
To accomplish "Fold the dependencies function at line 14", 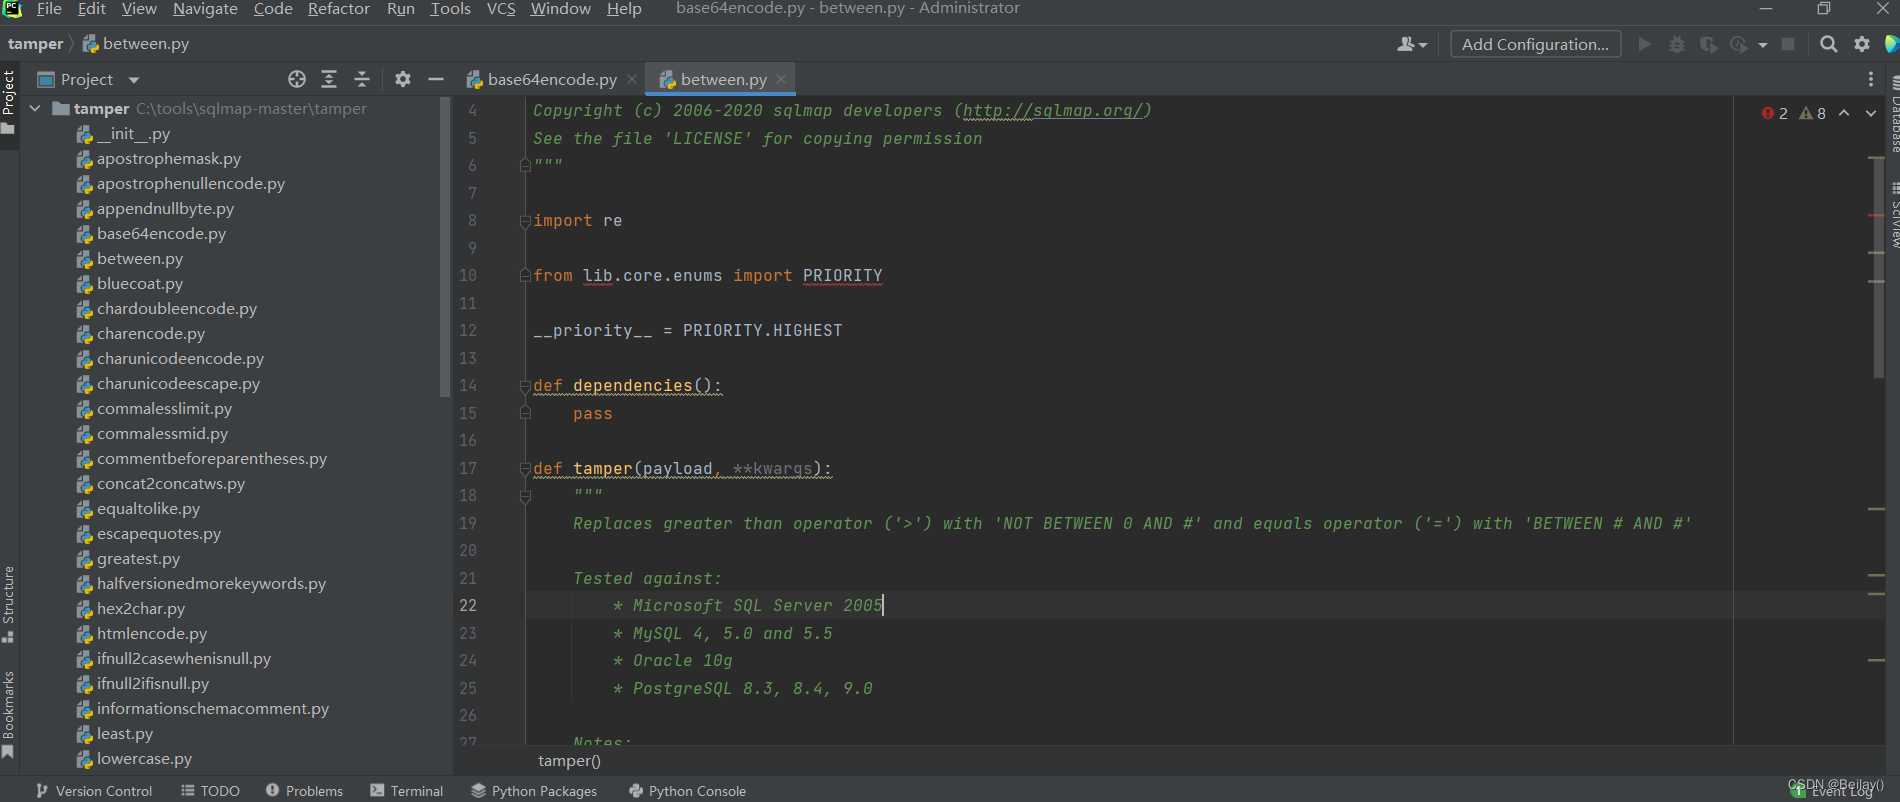I will click(x=525, y=386).
